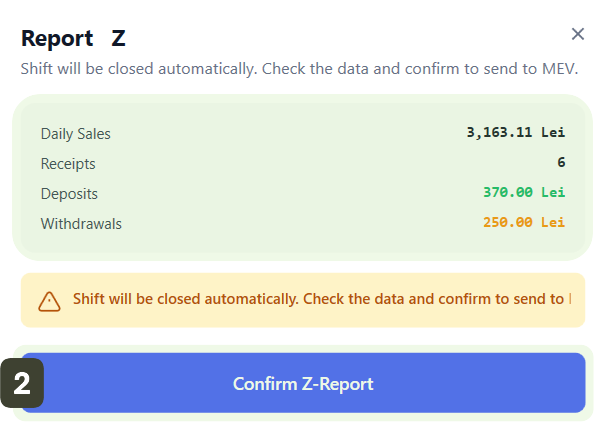
Task: Click the orange warning triangle icon
Action: pos(49,301)
